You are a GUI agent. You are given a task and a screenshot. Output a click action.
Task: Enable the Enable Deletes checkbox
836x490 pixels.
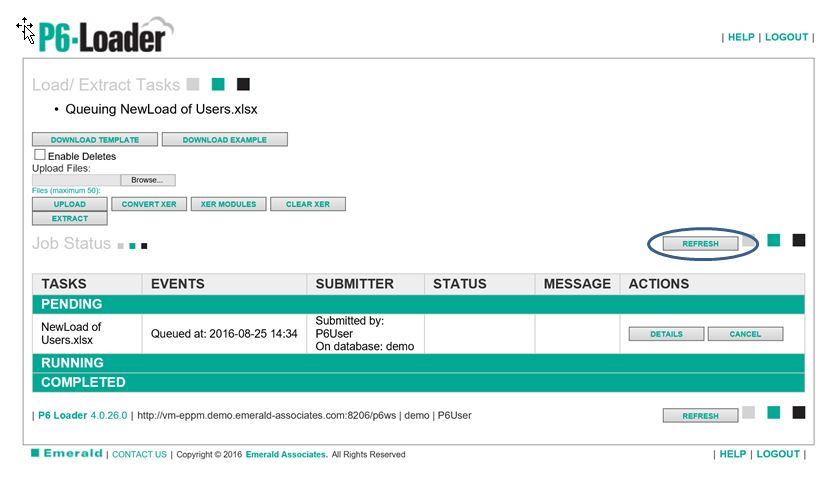click(x=40, y=155)
